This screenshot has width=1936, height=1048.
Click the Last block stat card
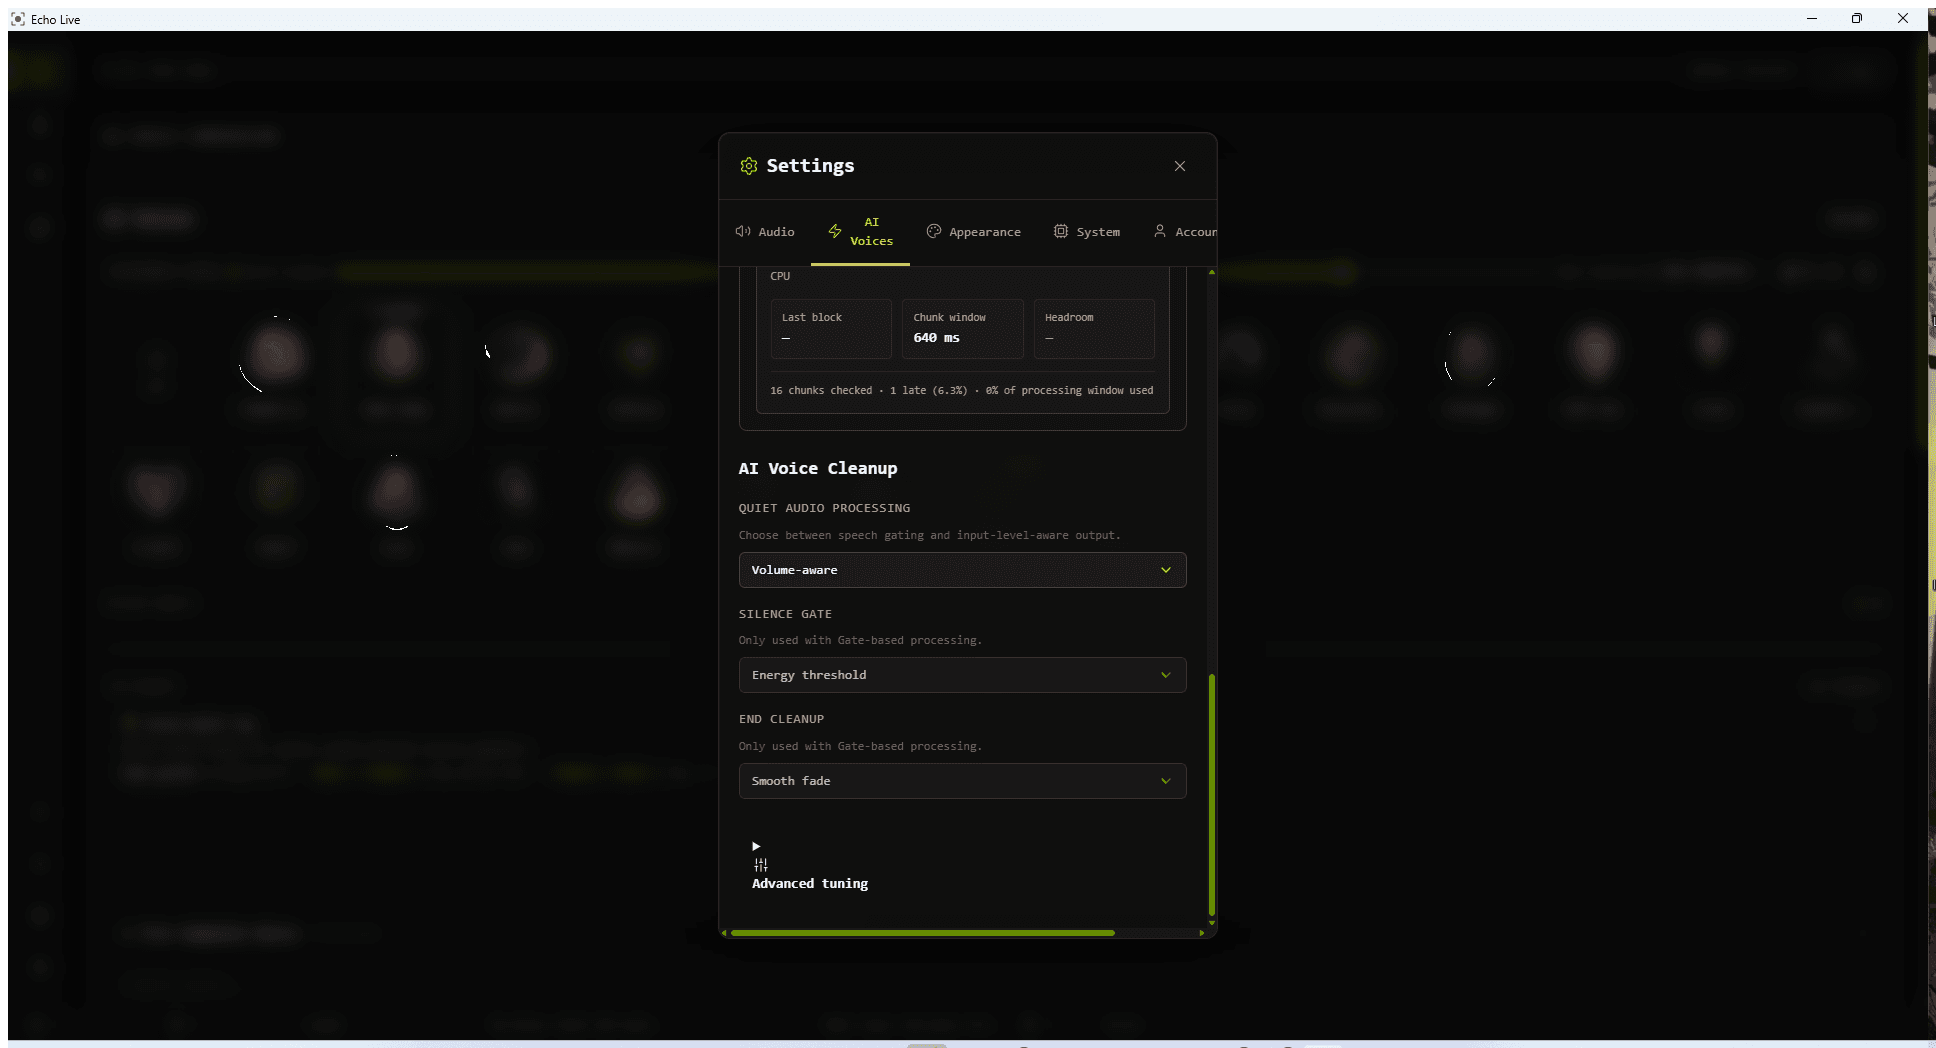point(830,329)
